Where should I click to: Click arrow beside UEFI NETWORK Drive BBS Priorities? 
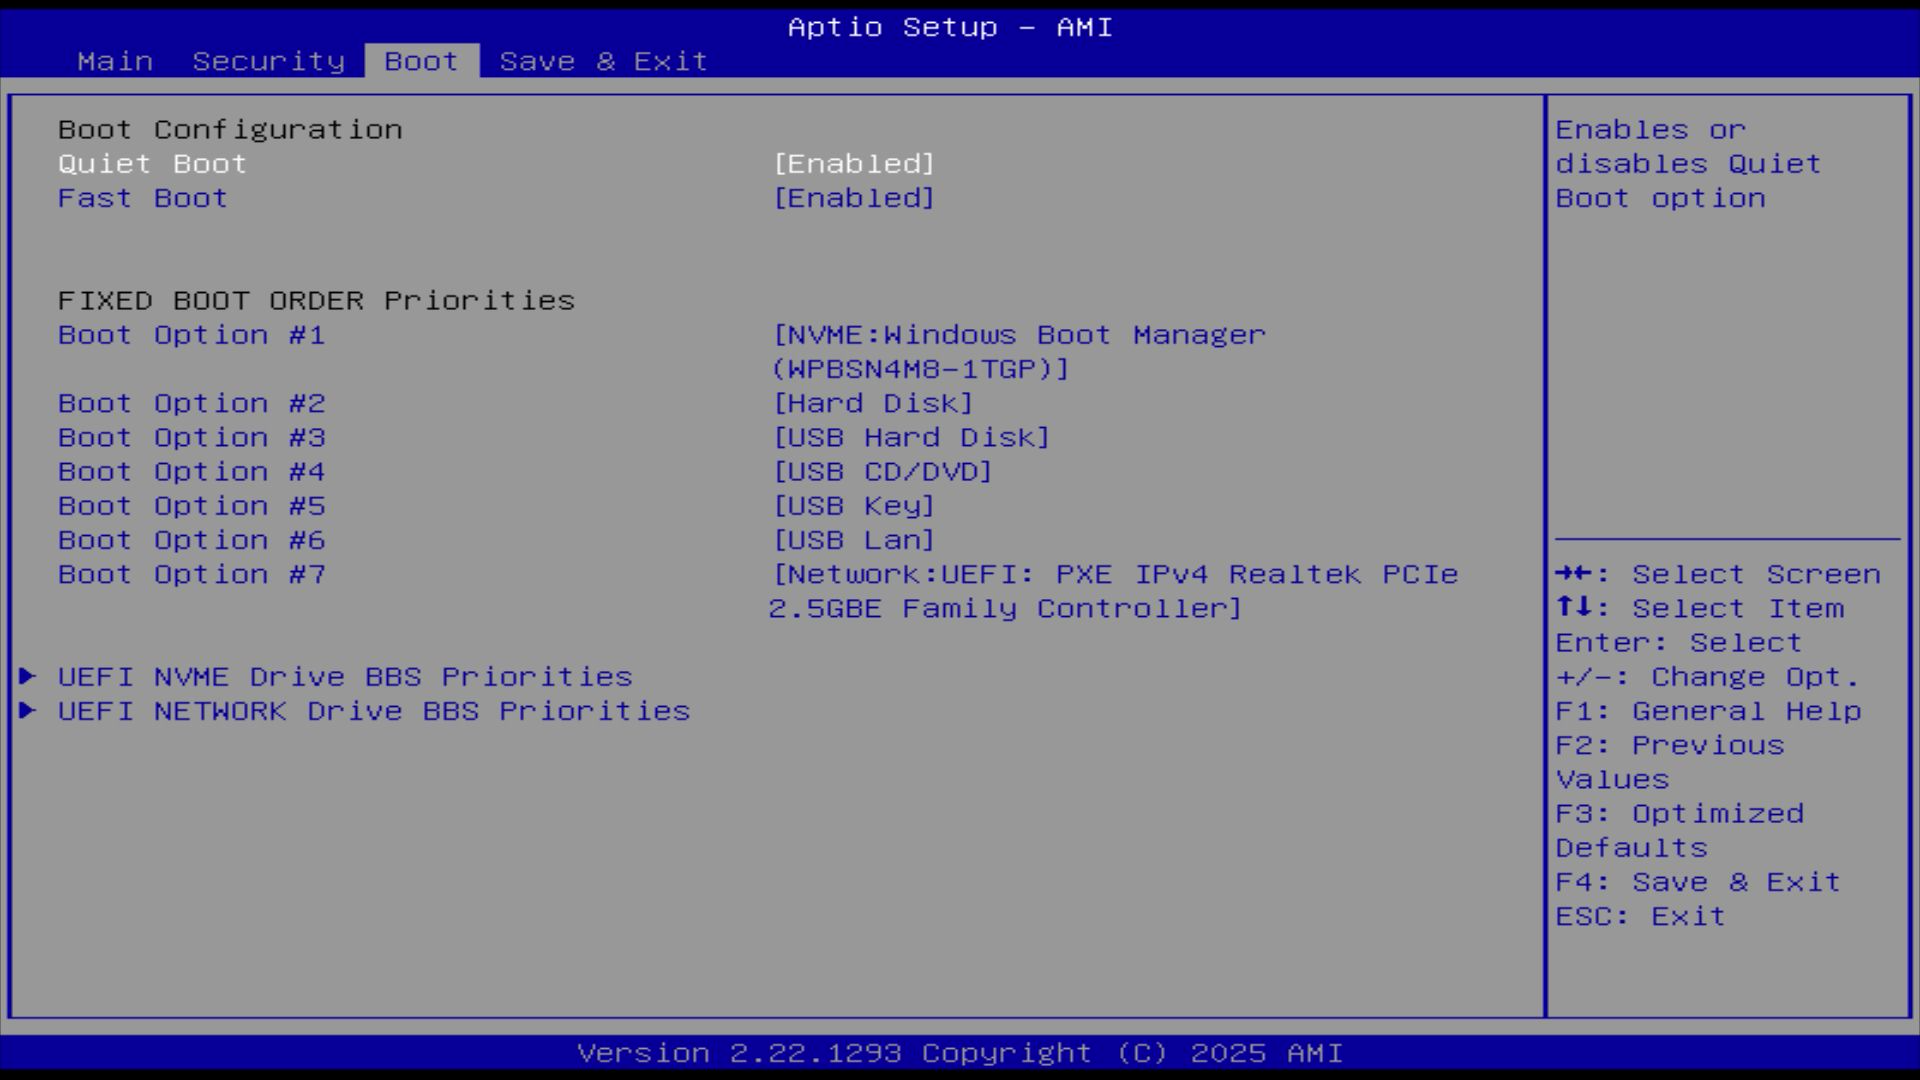tap(28, 710)
